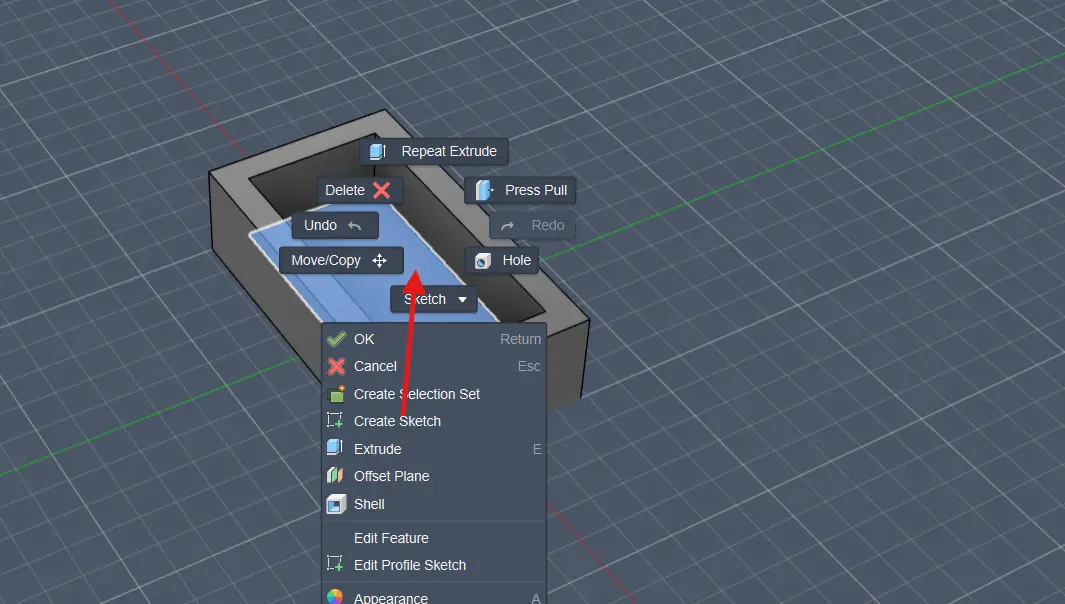This screenshot has height=604, width=1065.
Task: Select the Hole command
Action: [x=502, y=260]
